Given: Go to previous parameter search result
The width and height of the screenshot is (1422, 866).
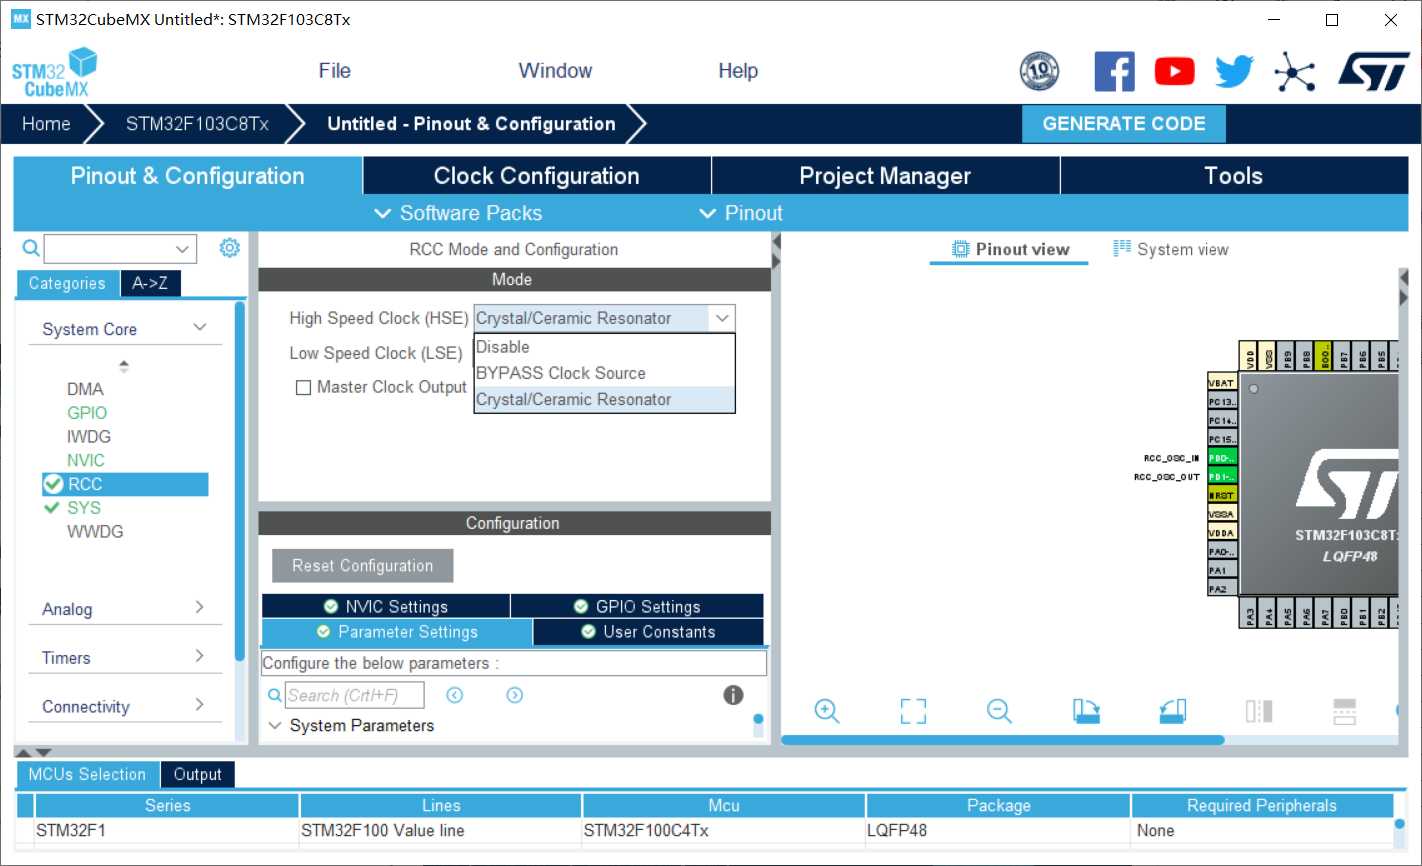Looking at the screenshot, I should tap(455, 695).
